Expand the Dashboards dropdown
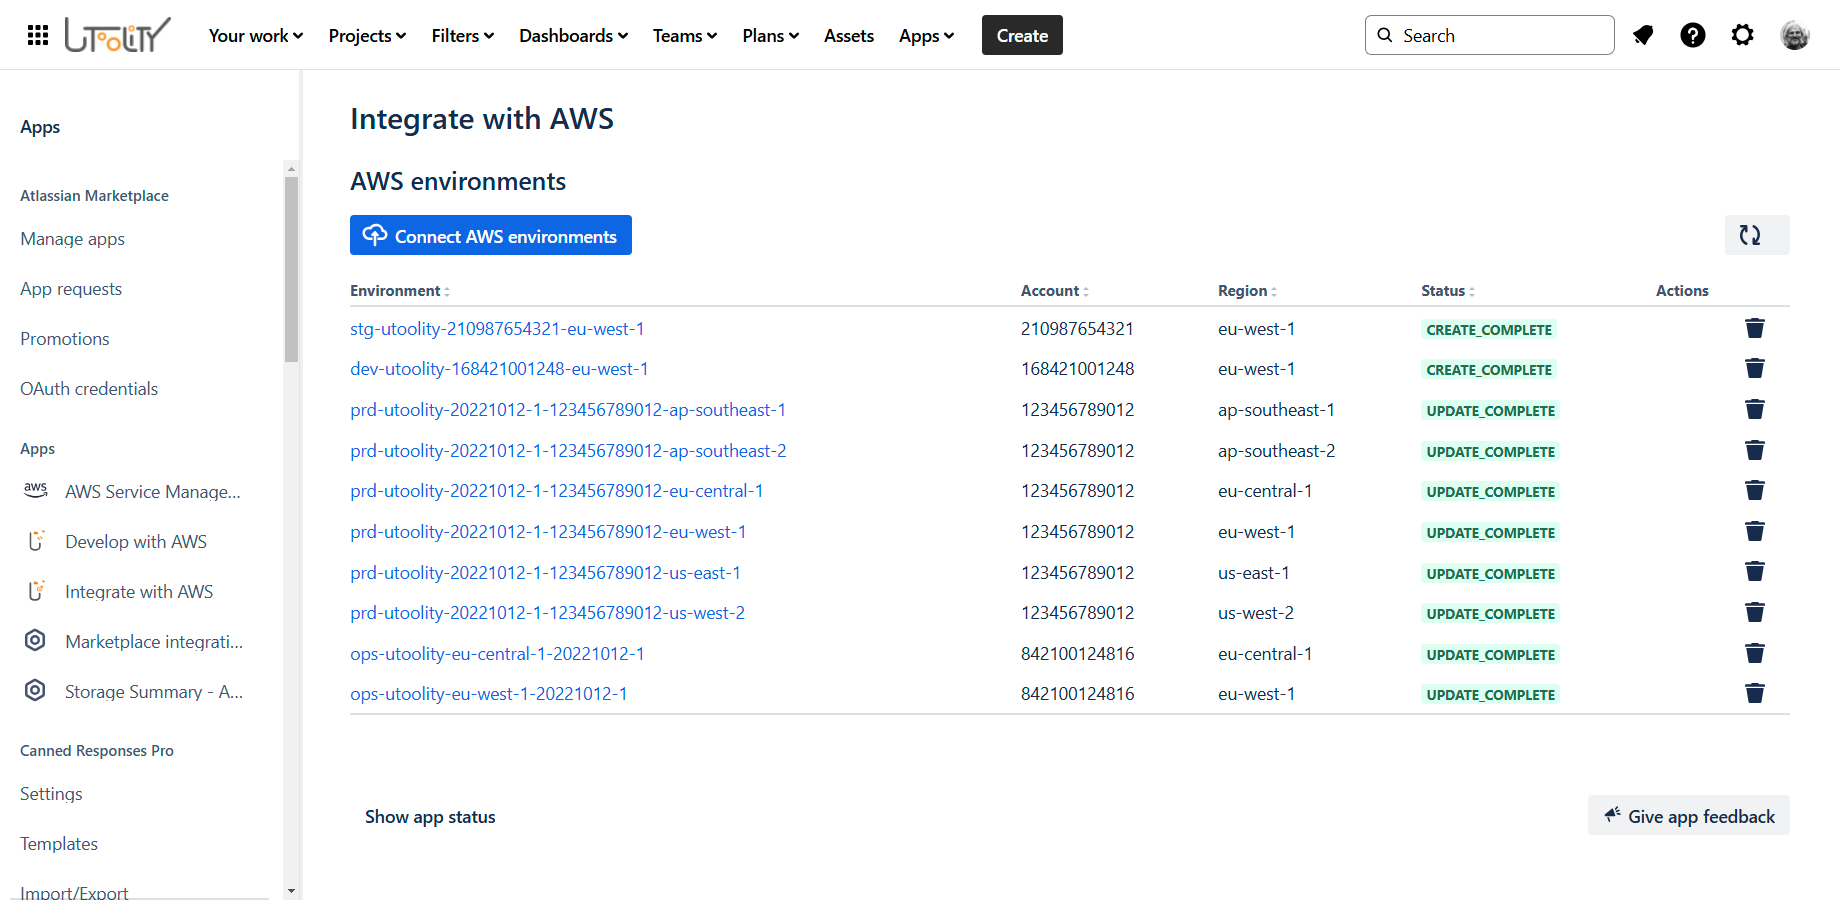1840x900 pixels. point(573,36)
